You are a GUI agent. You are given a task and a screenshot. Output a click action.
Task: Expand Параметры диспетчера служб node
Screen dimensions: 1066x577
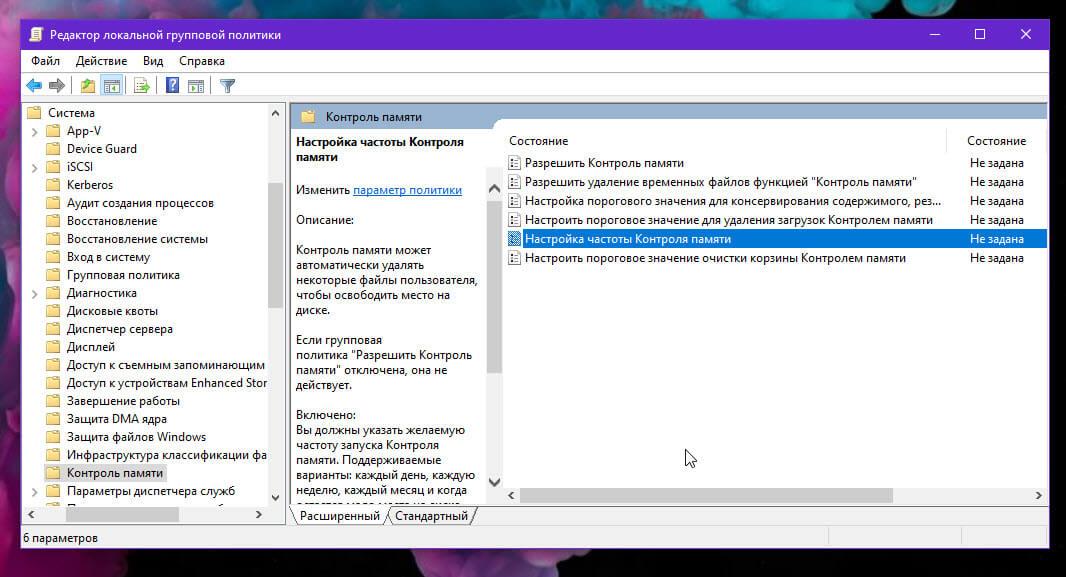coord(35,491)
